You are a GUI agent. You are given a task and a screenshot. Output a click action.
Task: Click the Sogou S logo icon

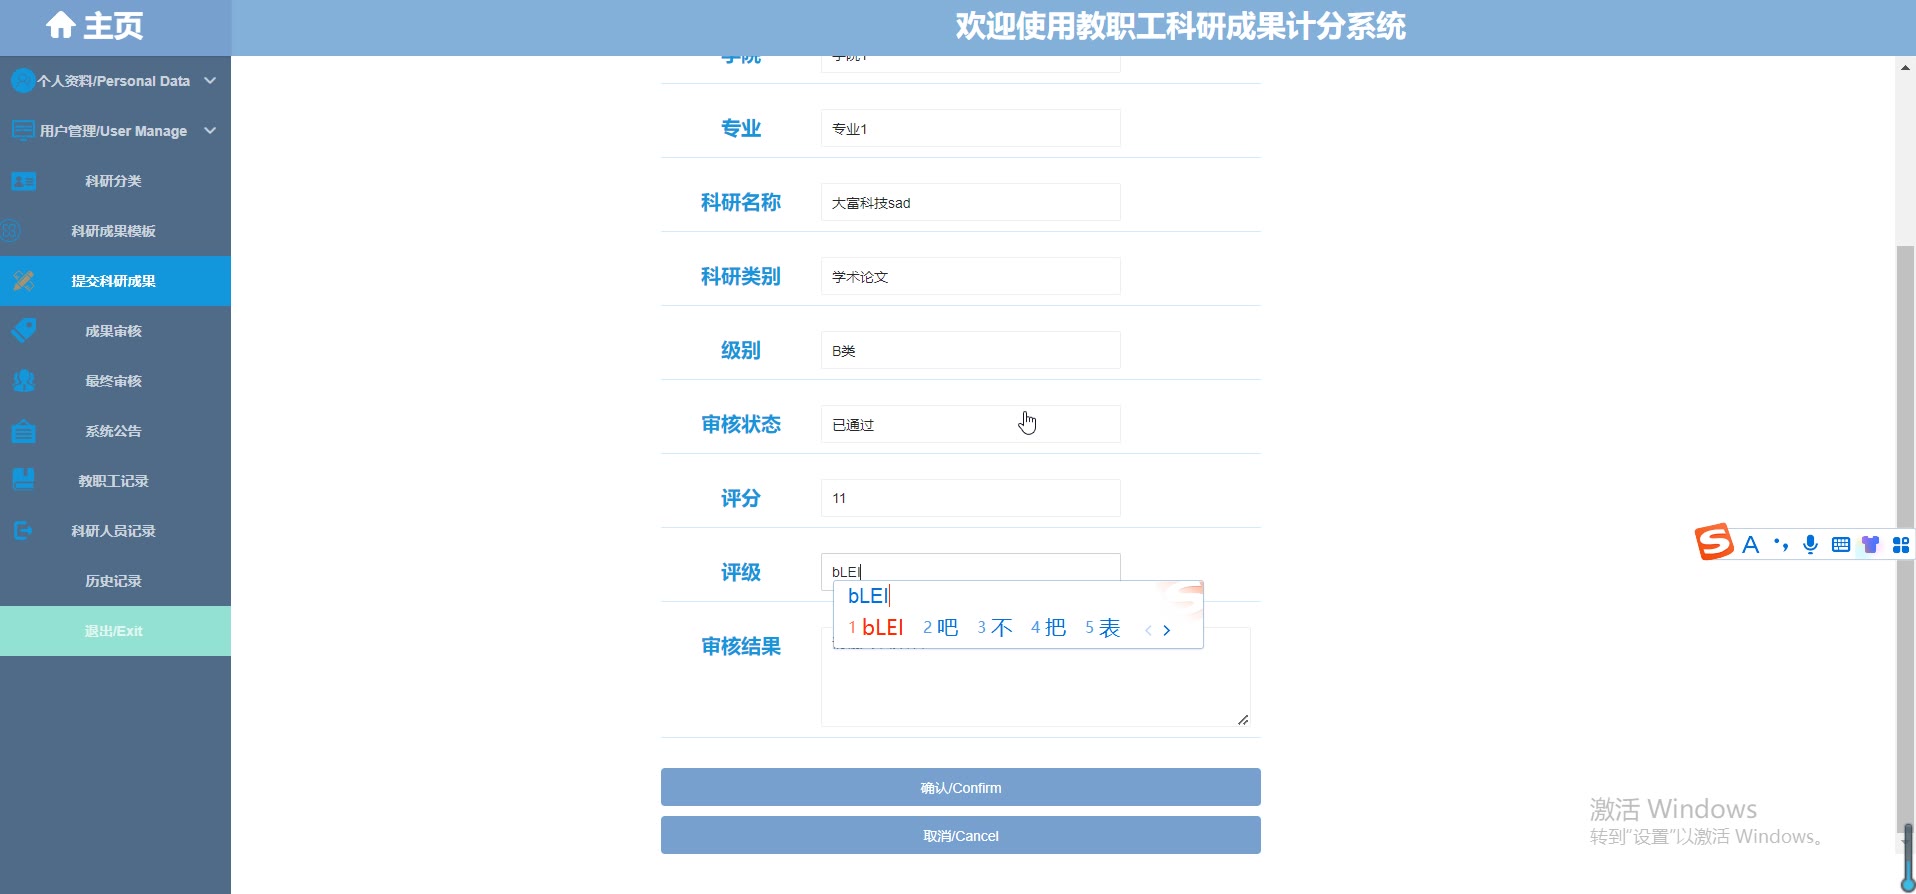pos(1714,542)
